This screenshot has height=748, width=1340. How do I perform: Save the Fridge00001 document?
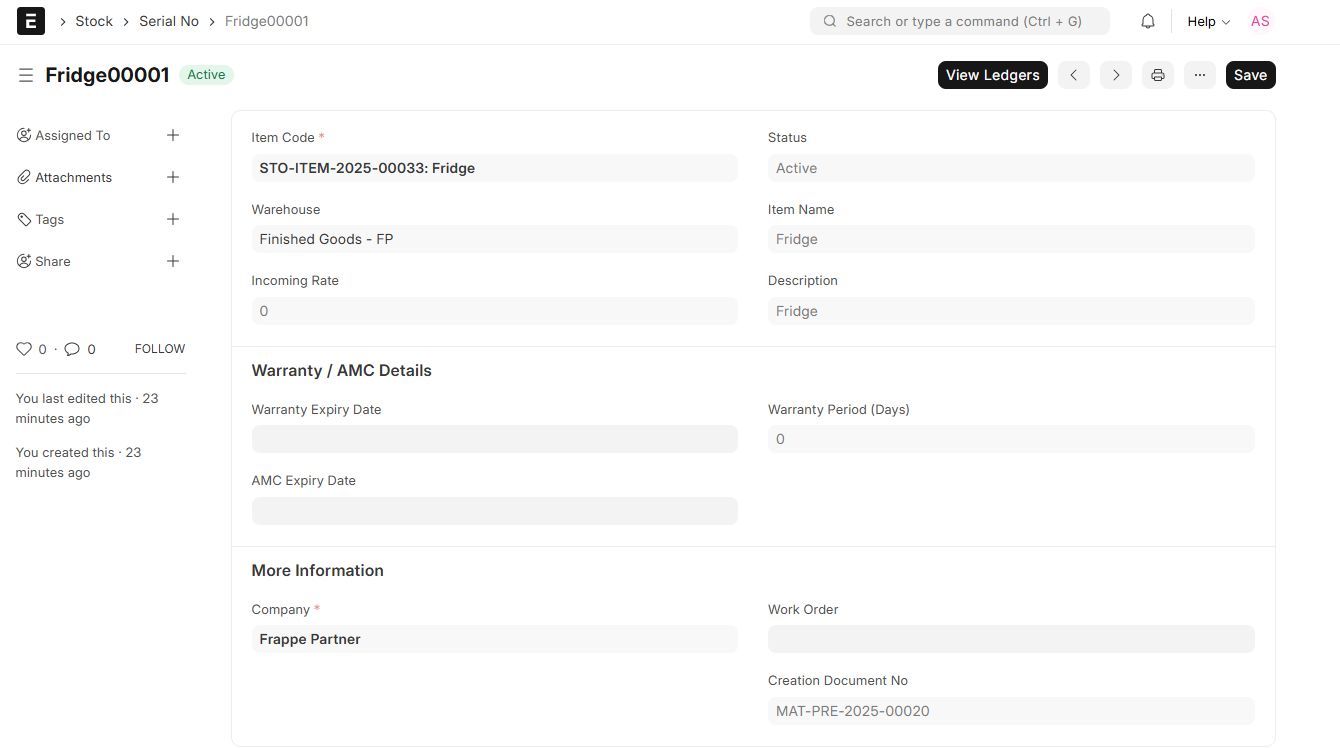coord(1250,75)
